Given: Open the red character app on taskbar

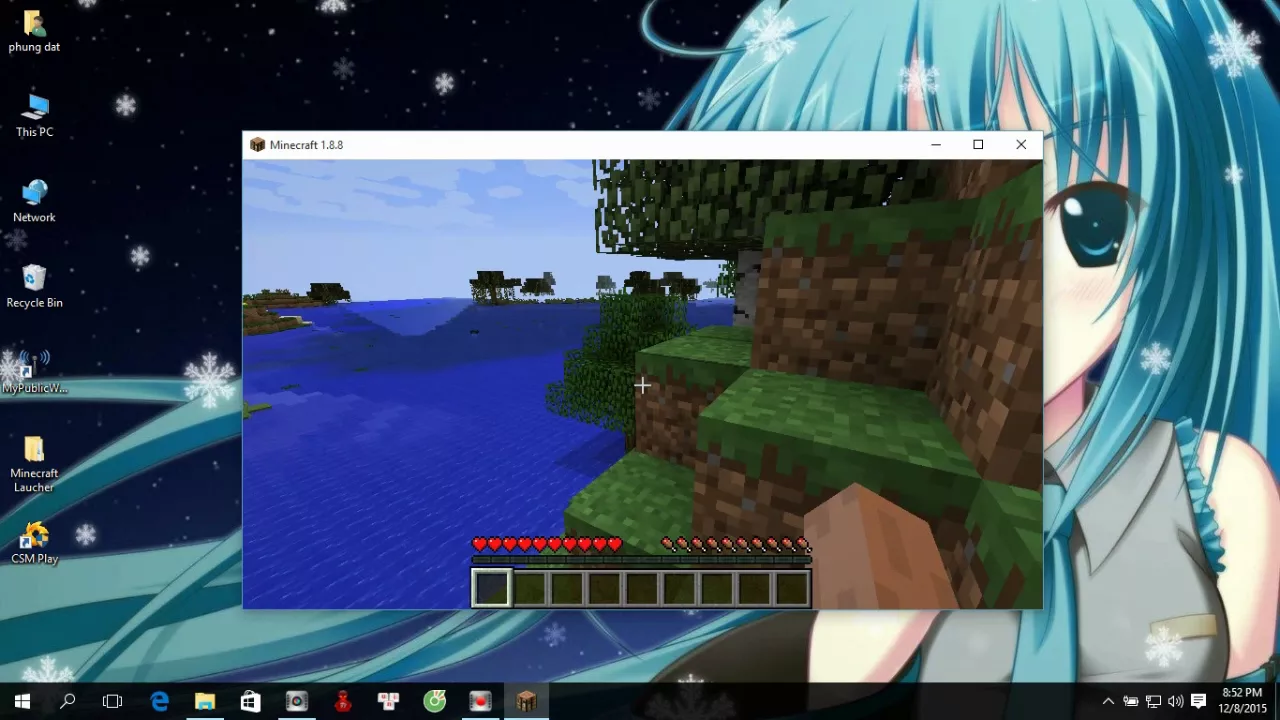Looking at the screenshot, I should (x=343, y=702).
